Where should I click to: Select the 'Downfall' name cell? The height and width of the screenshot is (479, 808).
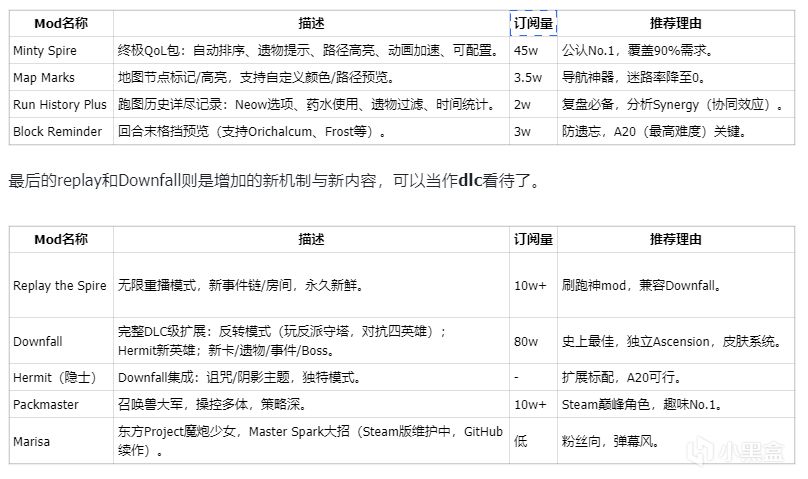tap(61, 341)
